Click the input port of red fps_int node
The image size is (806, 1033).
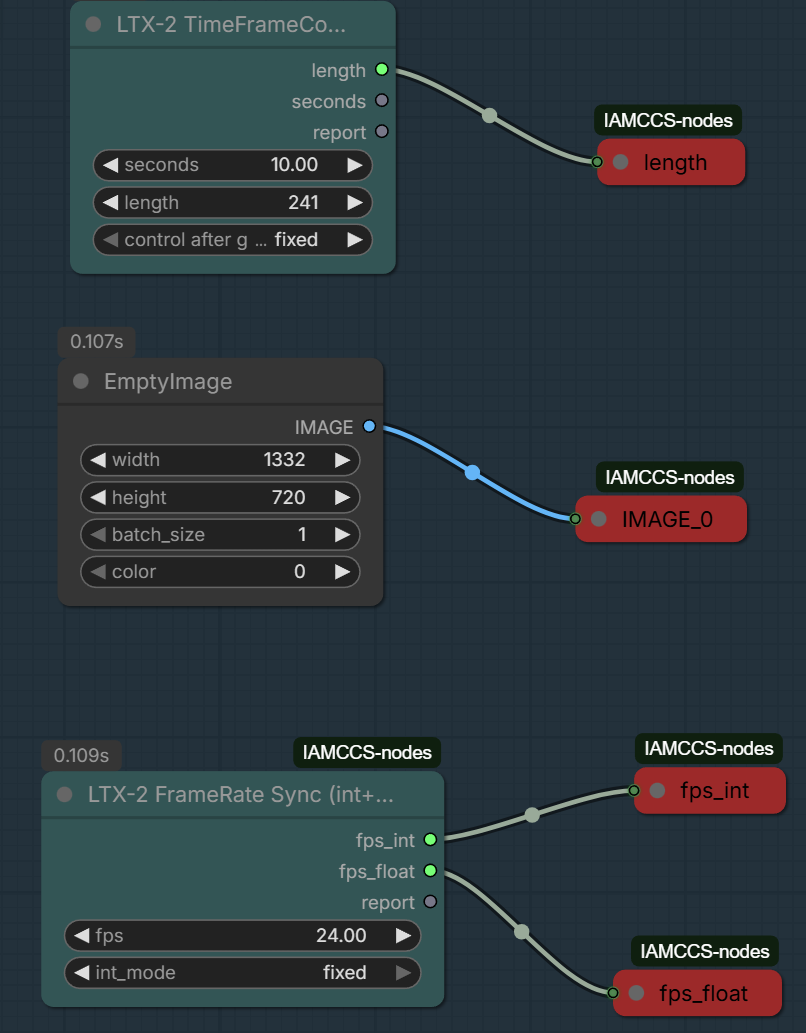[x=634, y=790]
